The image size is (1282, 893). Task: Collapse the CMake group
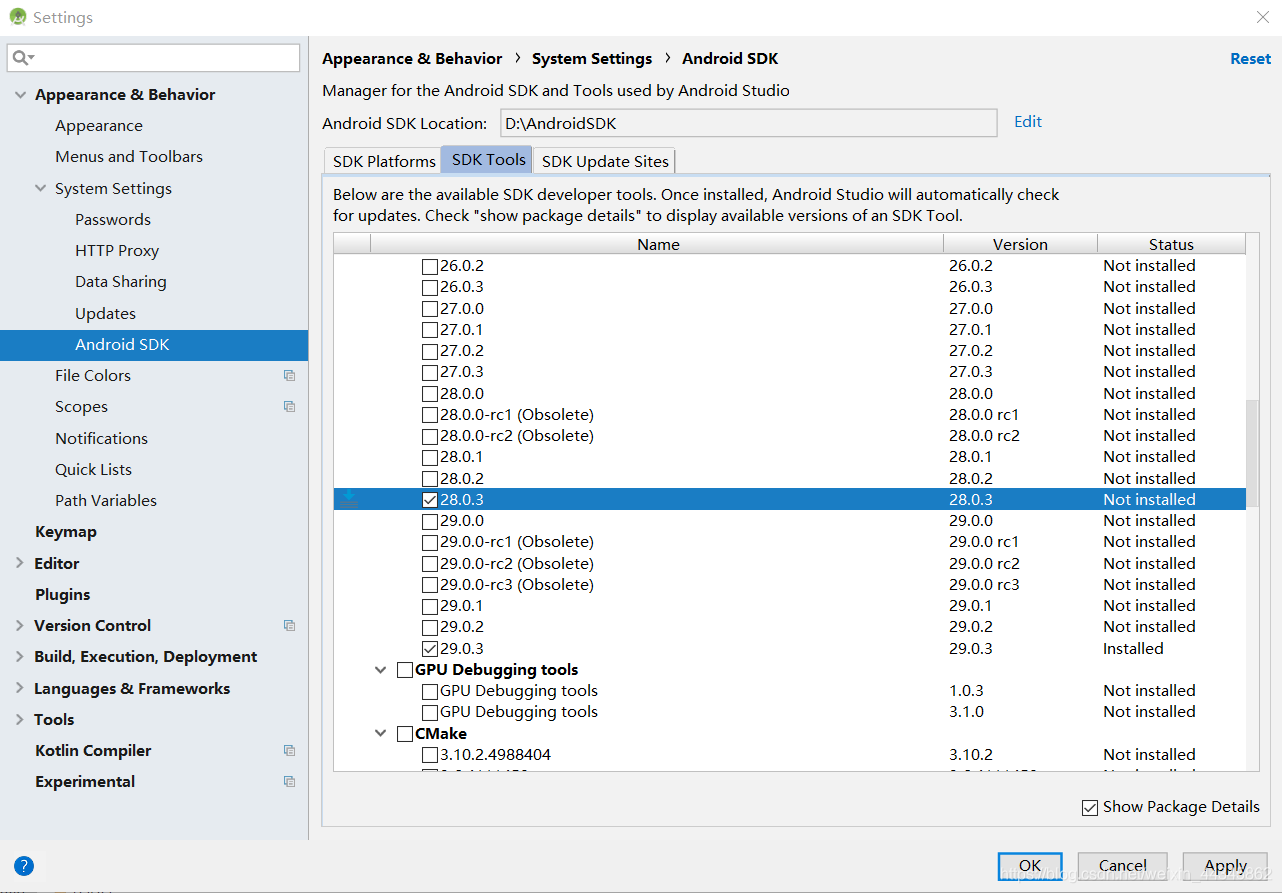click(x=380, y=733)
